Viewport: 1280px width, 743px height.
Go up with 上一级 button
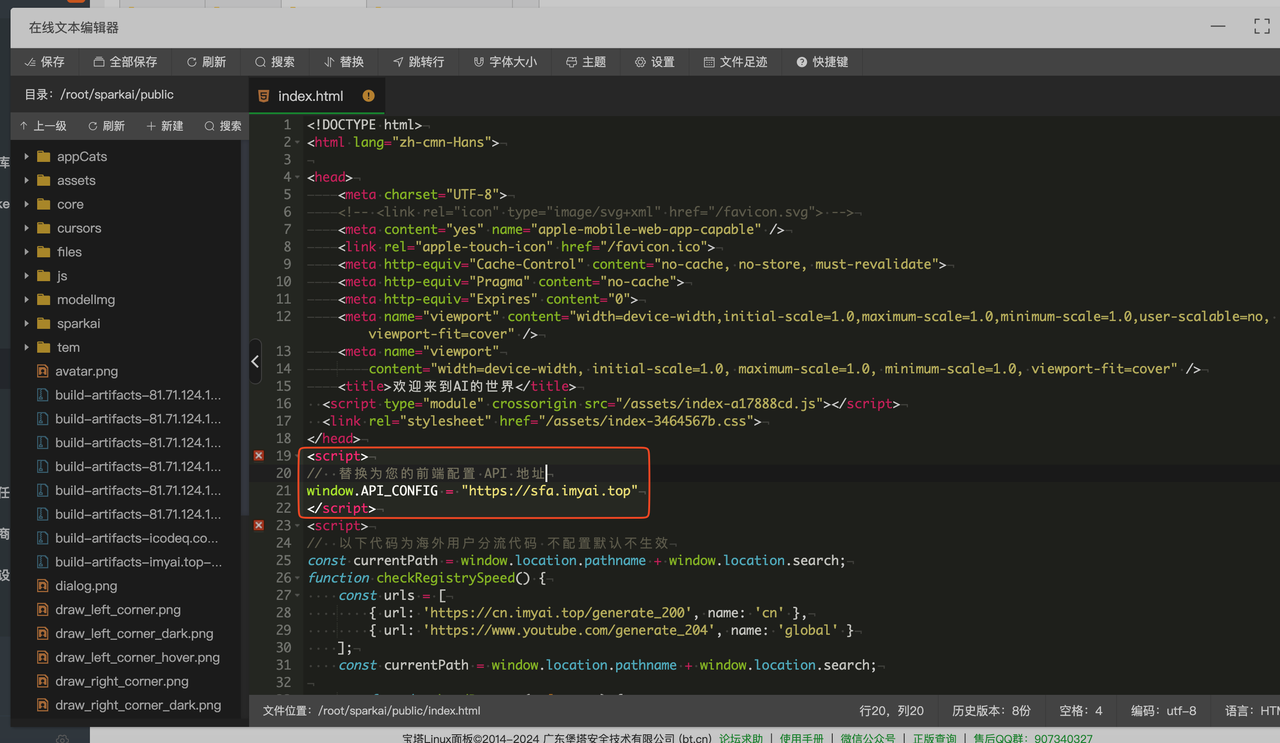43,126
